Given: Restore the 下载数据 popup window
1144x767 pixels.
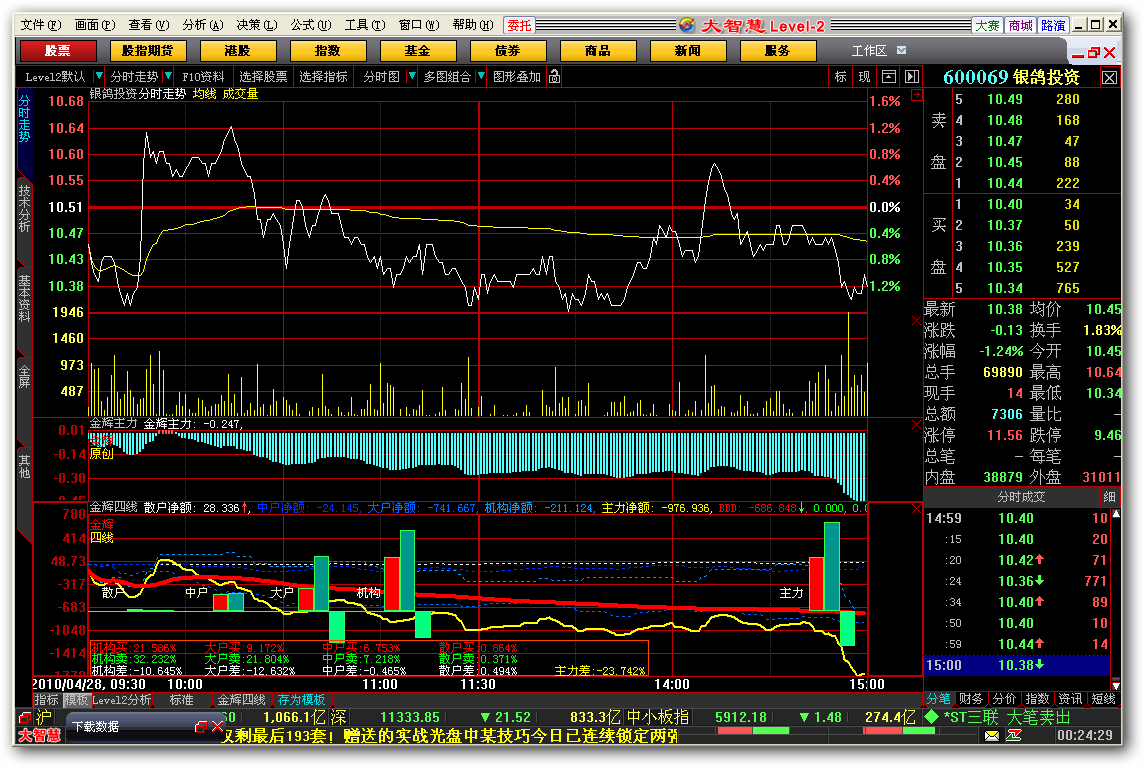Looking at the screenshot, I should point(201,727).
